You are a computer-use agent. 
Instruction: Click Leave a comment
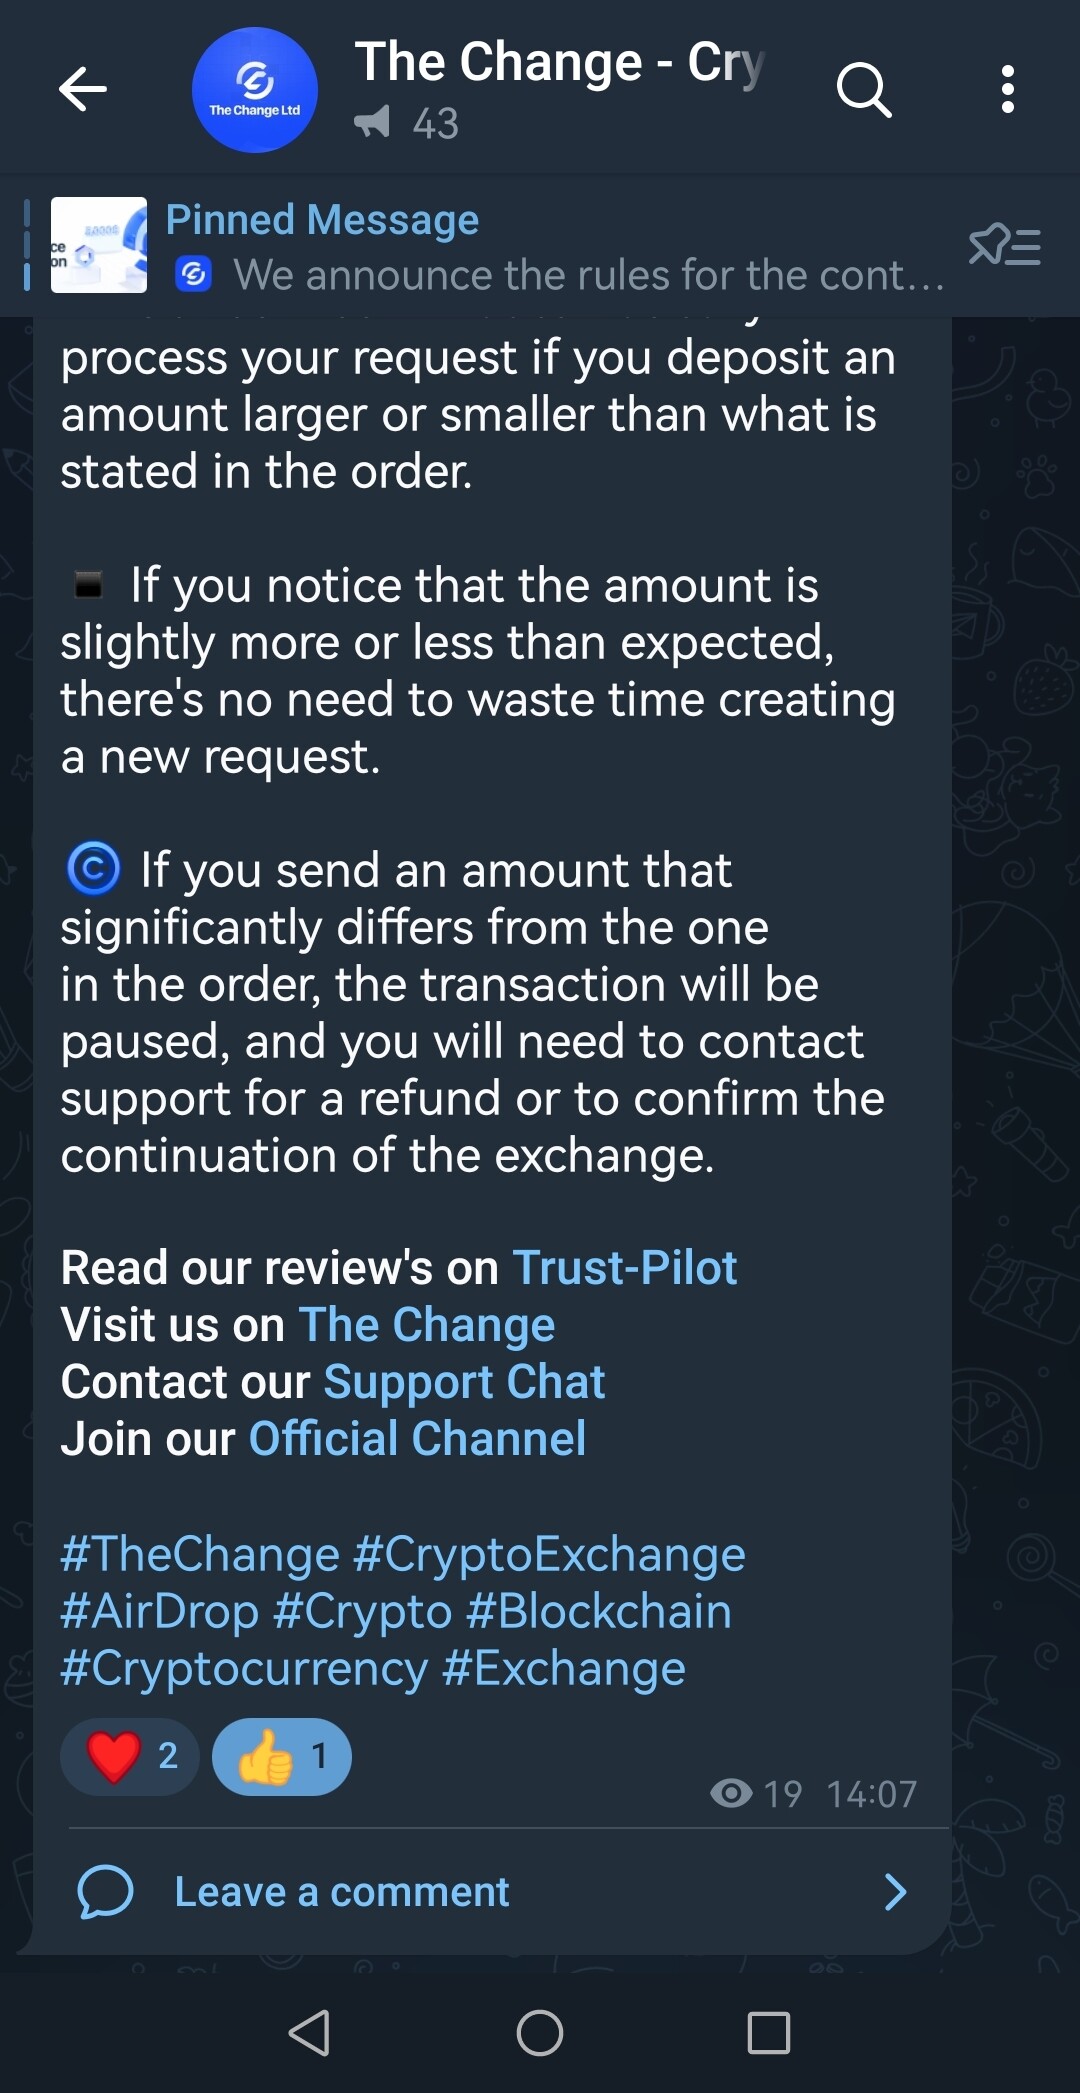[342, 1892]
